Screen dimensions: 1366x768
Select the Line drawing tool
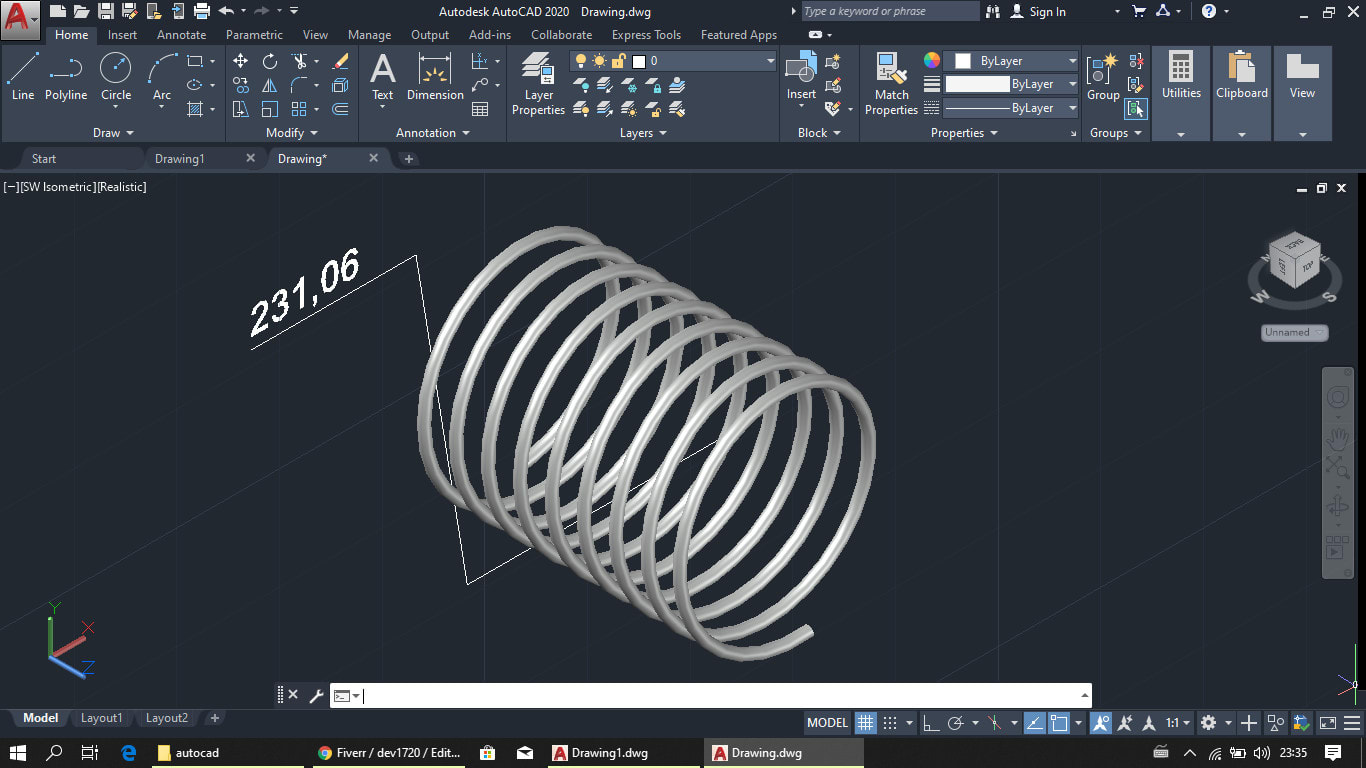point(23,77)
